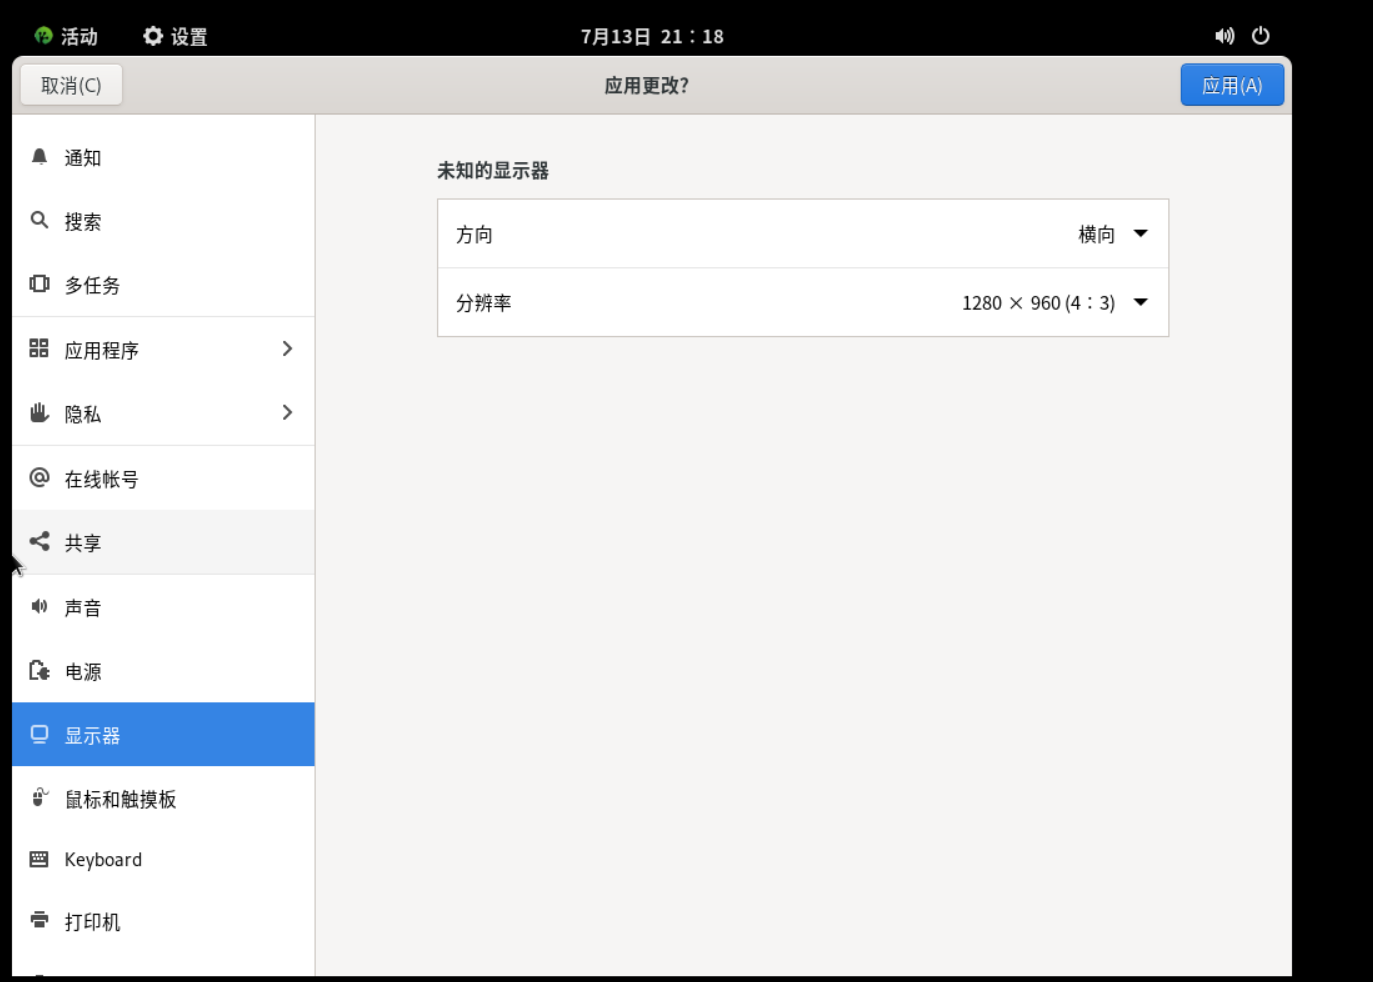Expand the 应用程序 section chevron

287,349
